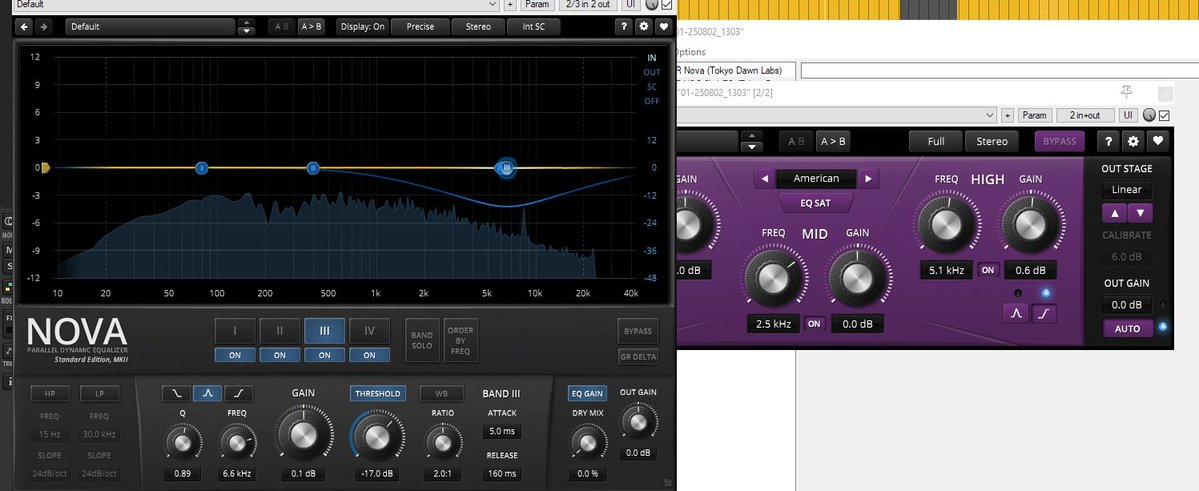Select next EQ model right arrow

(868, 179)
